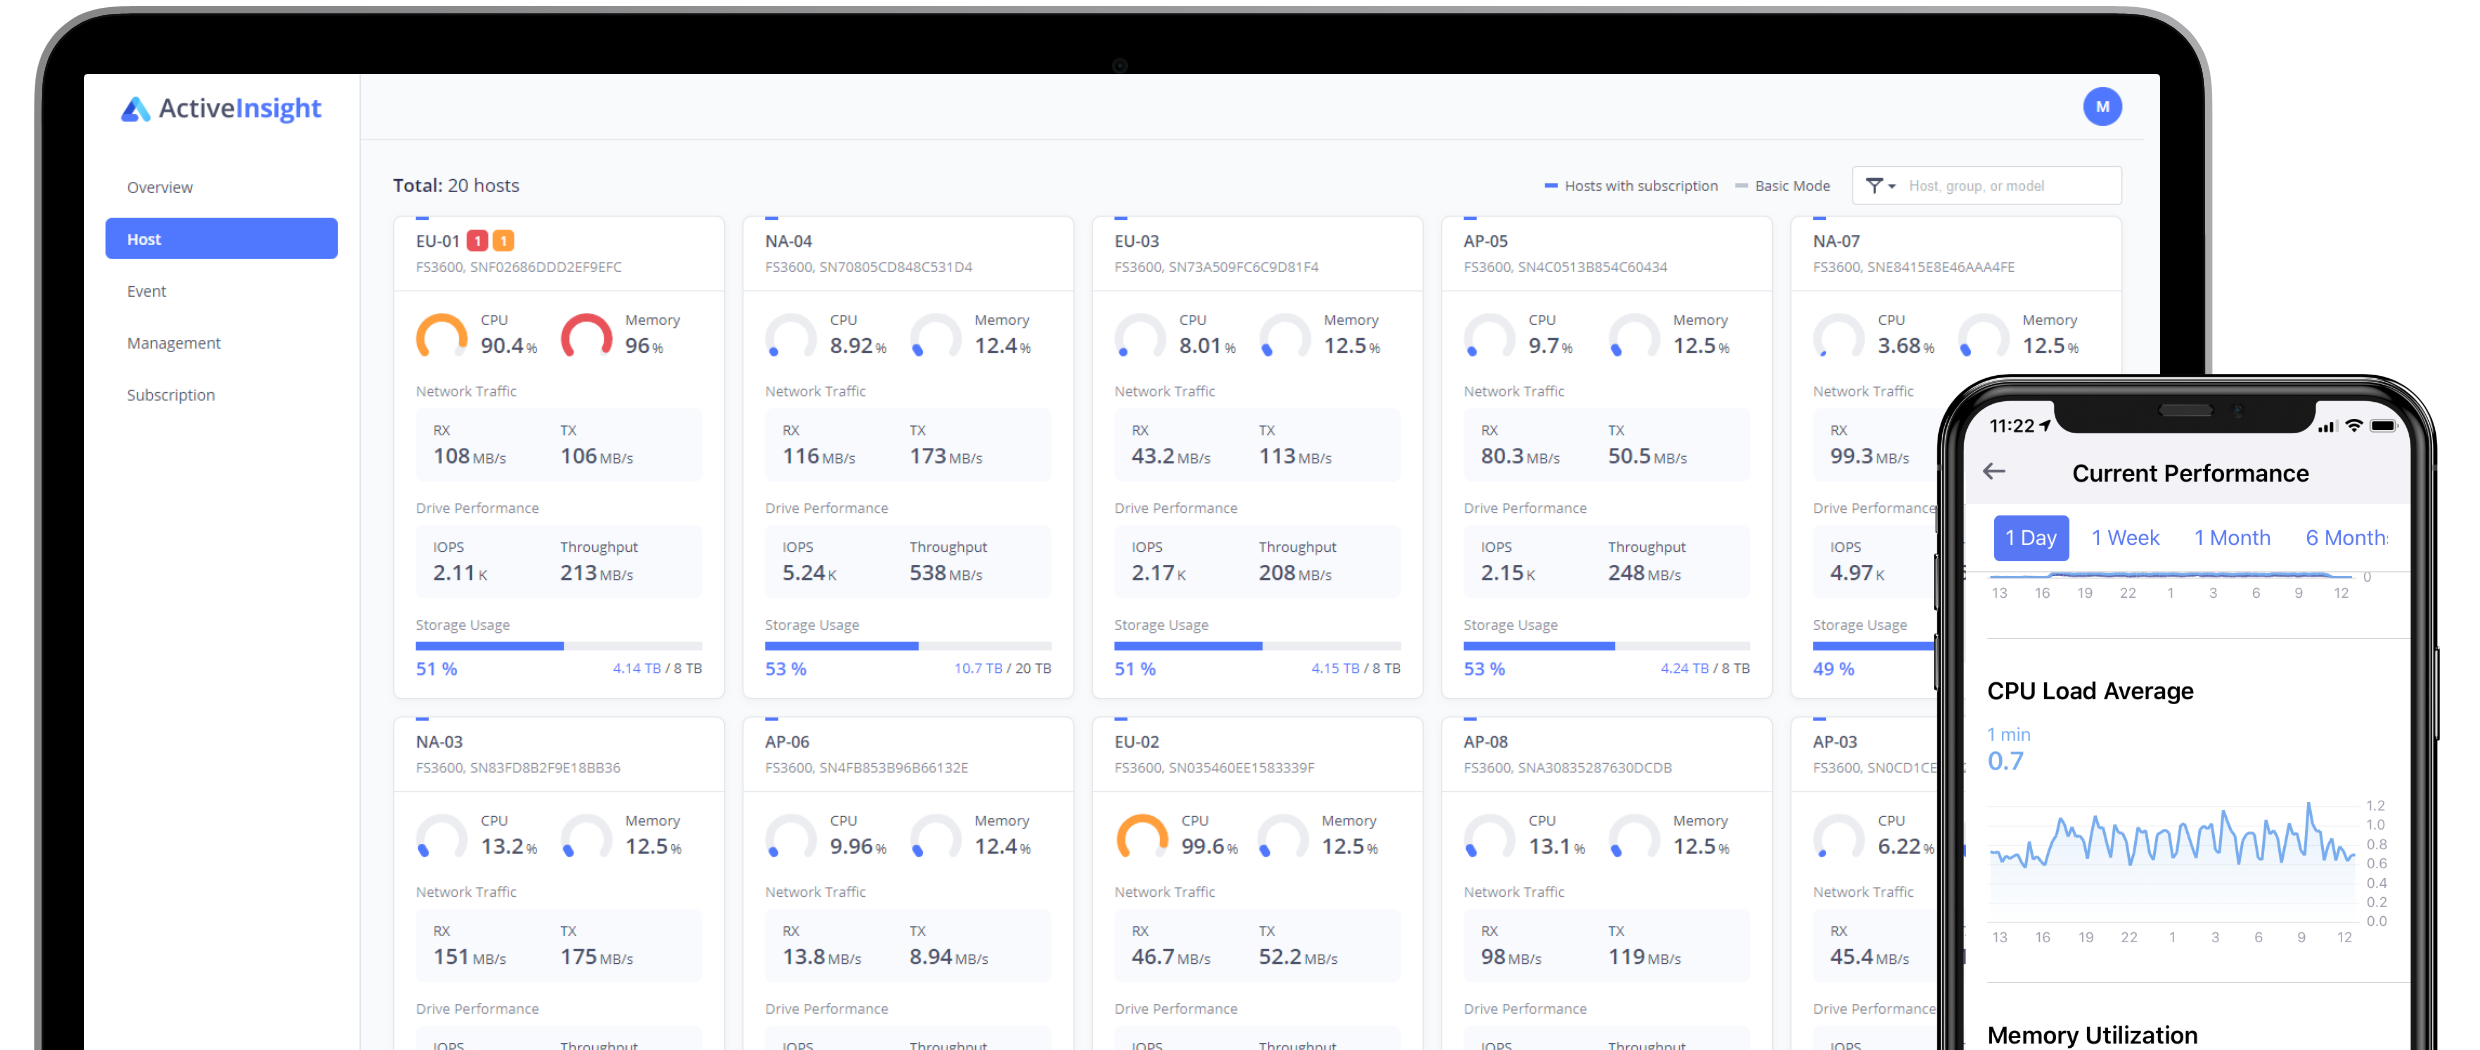Click the red critical alert badge on EU-01
The height and width of the screenshot is (1050, 2480).
coord(478,240)
